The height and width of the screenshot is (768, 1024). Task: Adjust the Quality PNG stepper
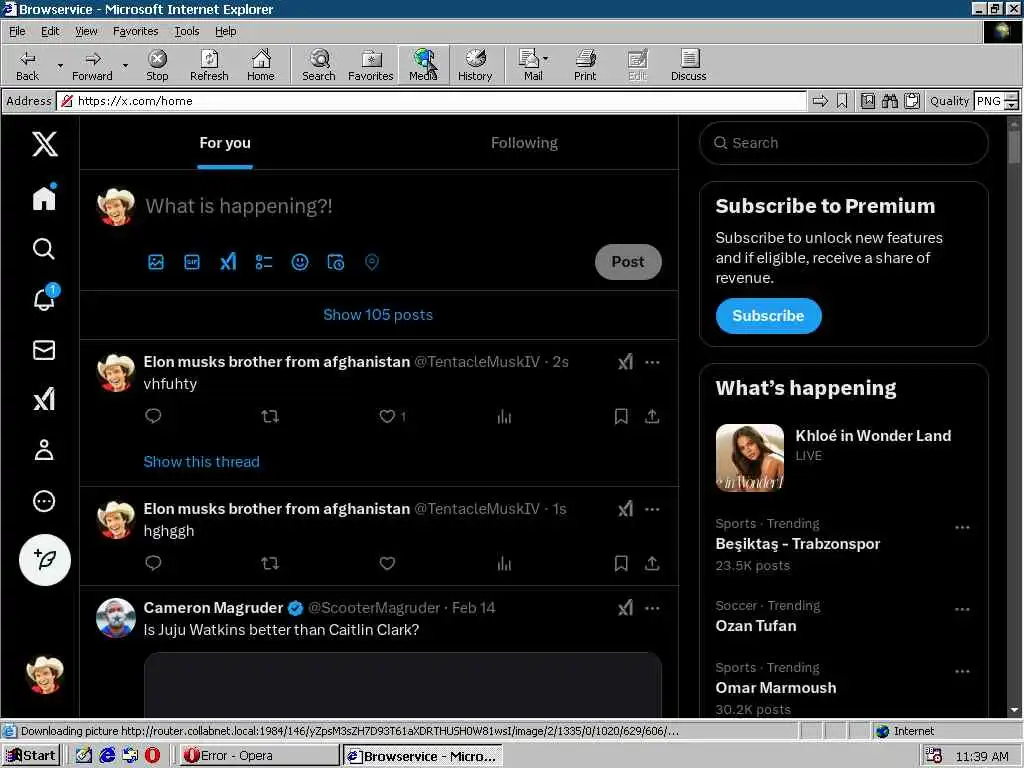tap(1012, 101)
